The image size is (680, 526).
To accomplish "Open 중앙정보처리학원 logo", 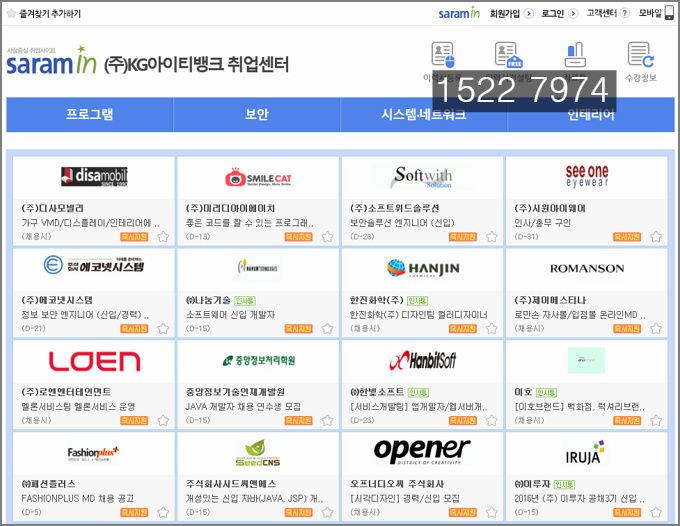I will point(258,360).
